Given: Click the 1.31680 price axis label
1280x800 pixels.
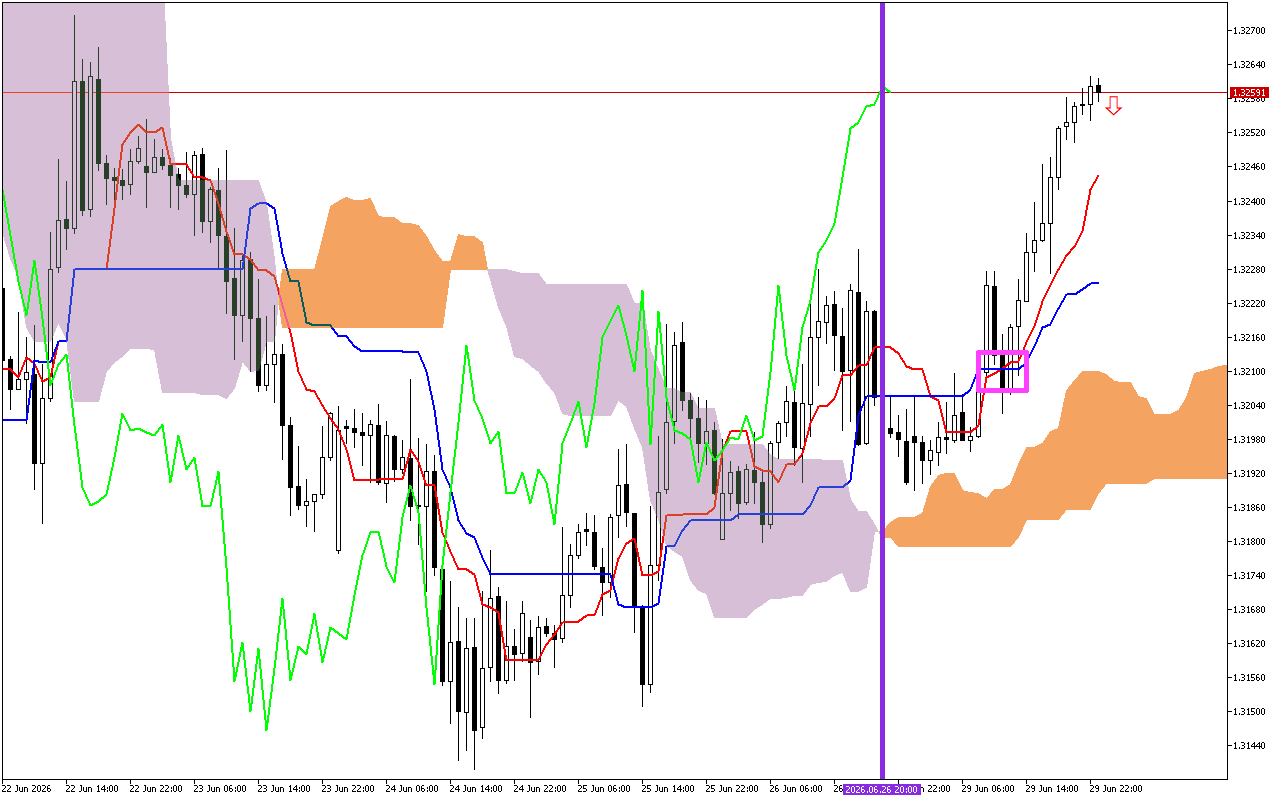Looking at the screenshot, I should 1248,610.
